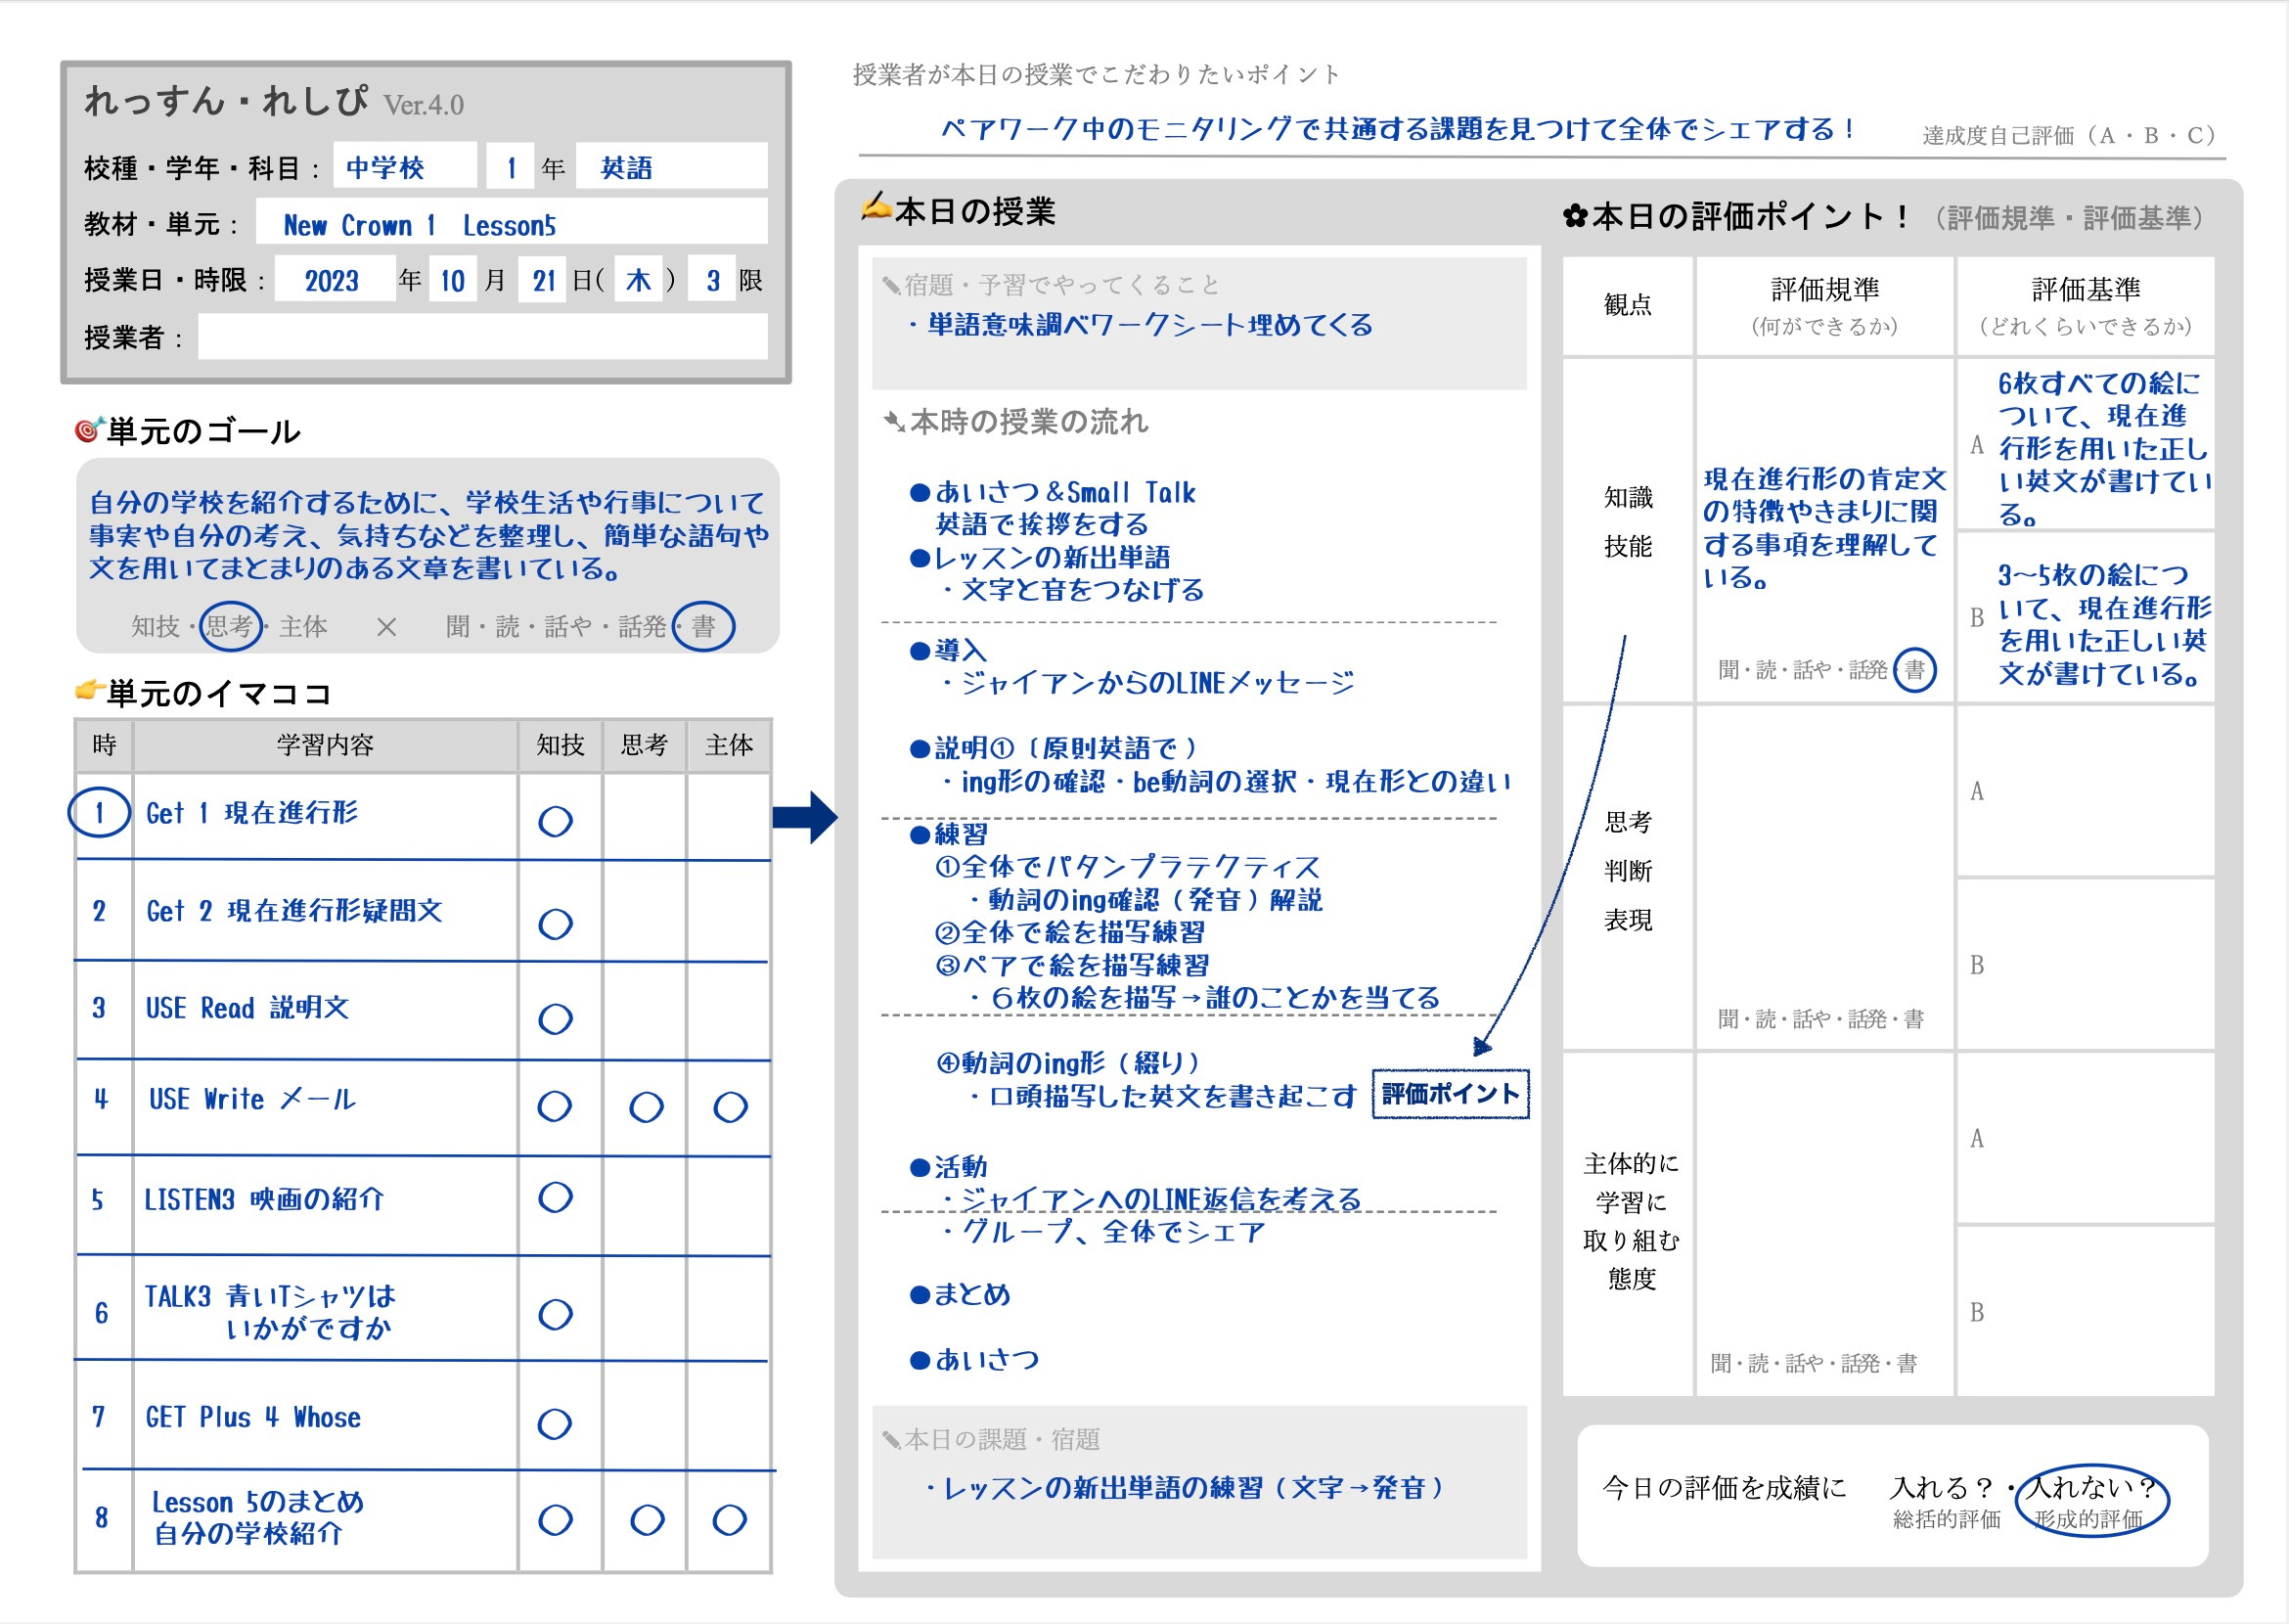Click the Get 2 現在進行形疑問文 lesson row

tap(422, 911)
